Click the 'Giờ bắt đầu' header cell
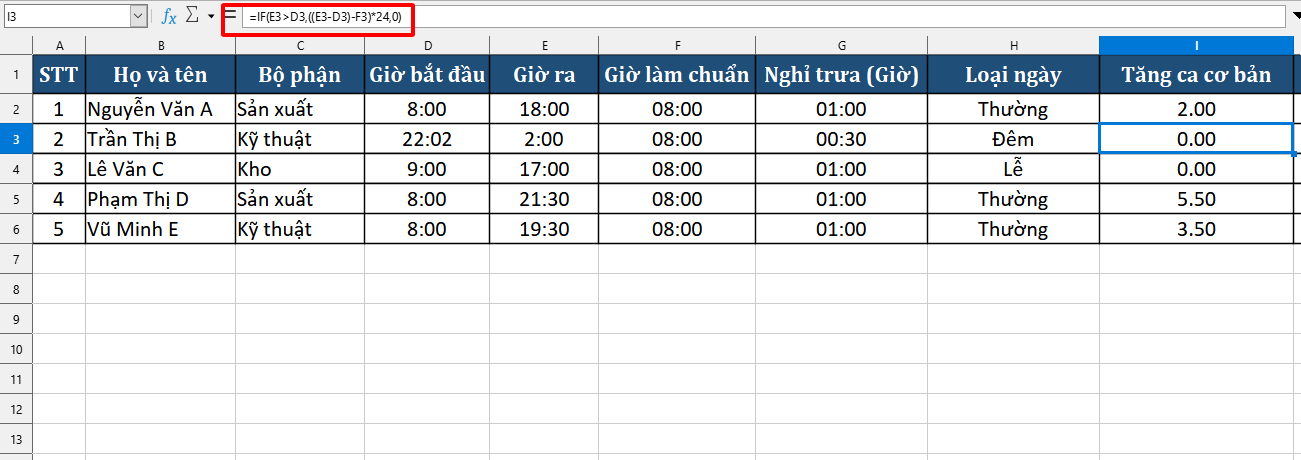The image size is (1301, 460). point(428,75)
